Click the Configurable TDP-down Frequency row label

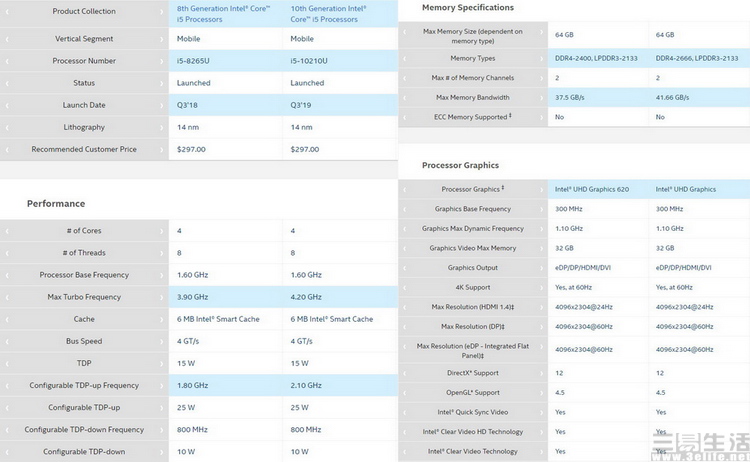pyautogui.click(x=84, y=429)
